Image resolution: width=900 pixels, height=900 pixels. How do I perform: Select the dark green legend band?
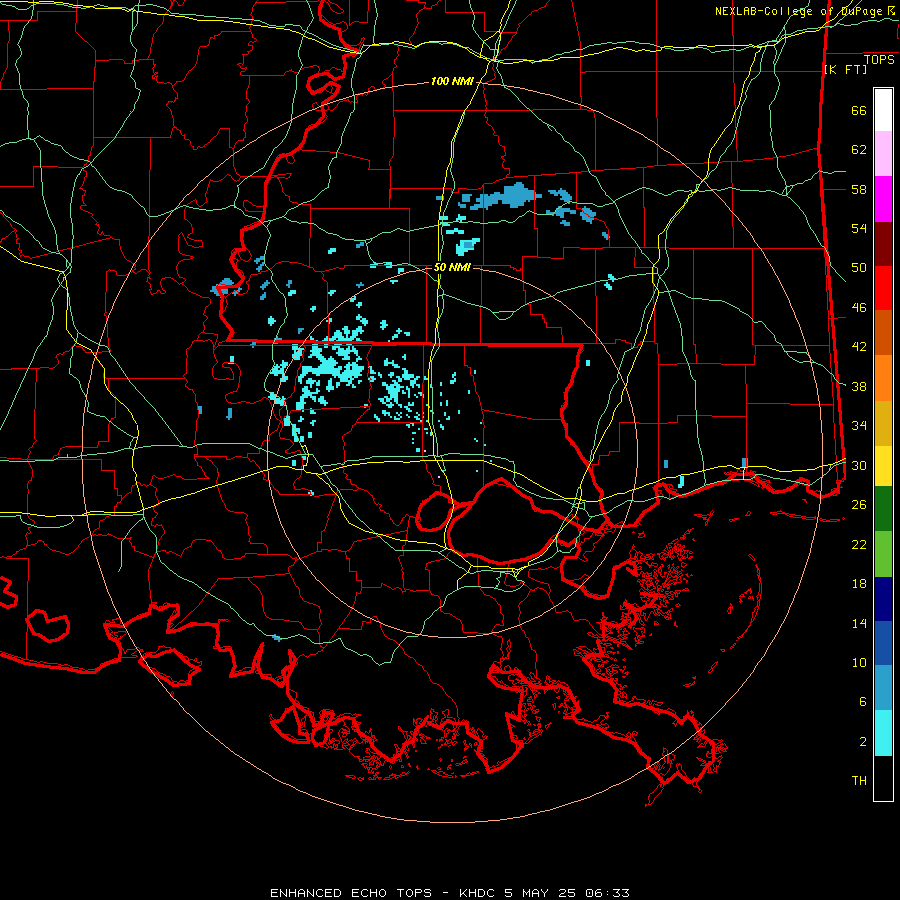883,509
